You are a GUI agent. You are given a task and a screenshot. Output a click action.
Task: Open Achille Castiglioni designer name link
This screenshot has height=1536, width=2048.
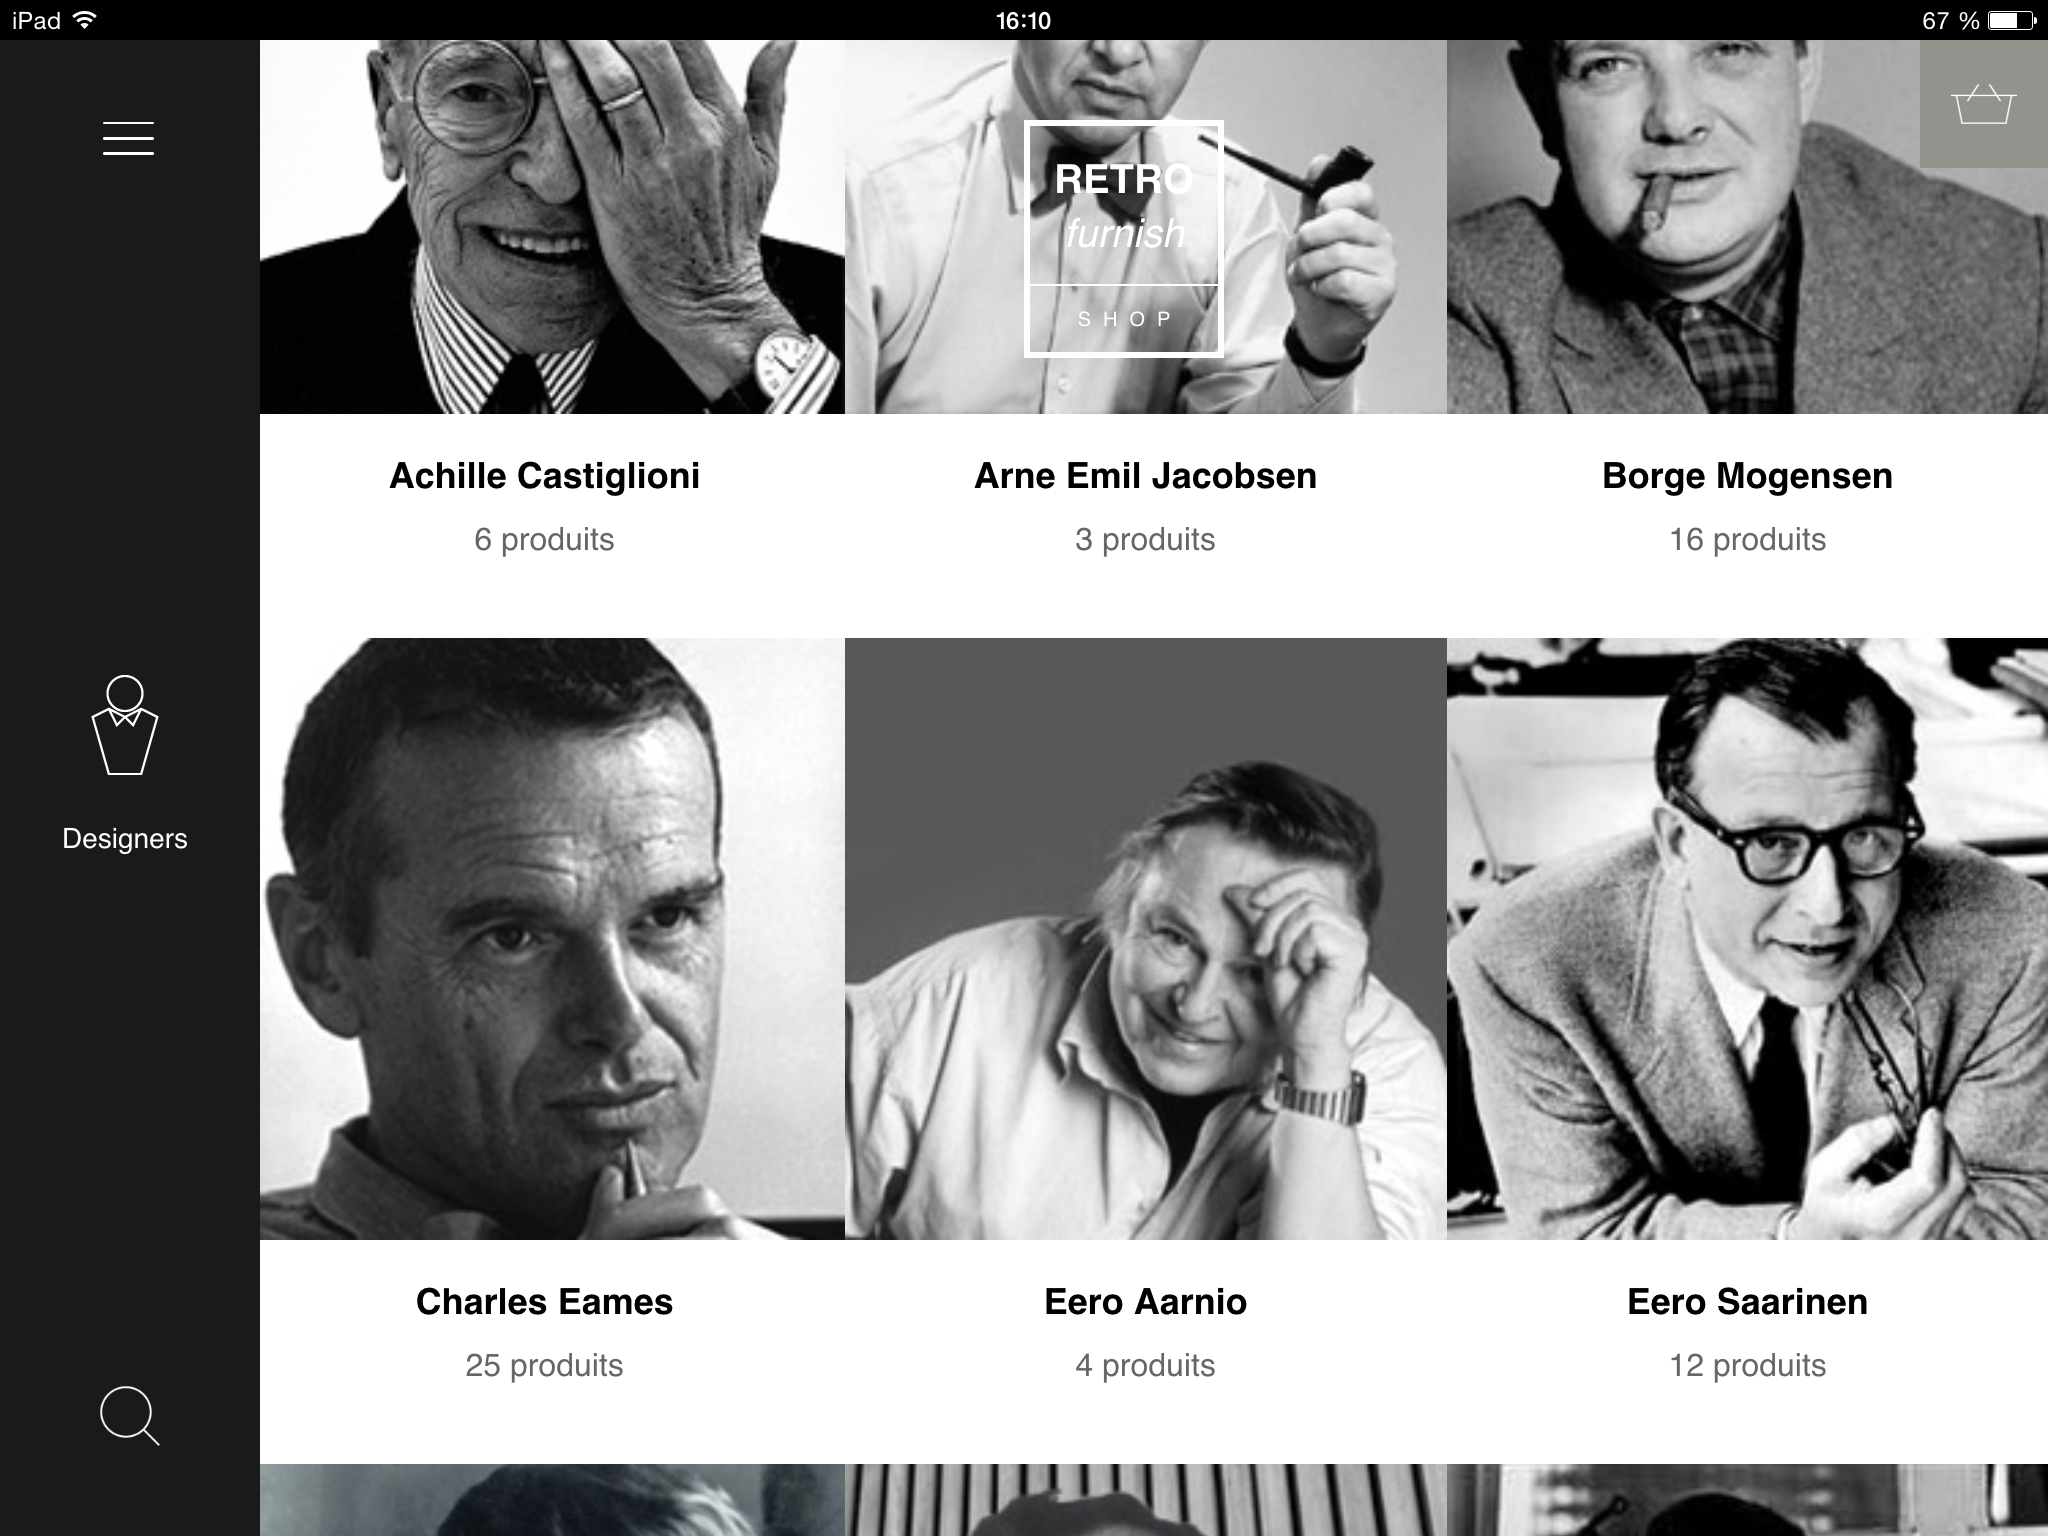(x=544, y=476)
